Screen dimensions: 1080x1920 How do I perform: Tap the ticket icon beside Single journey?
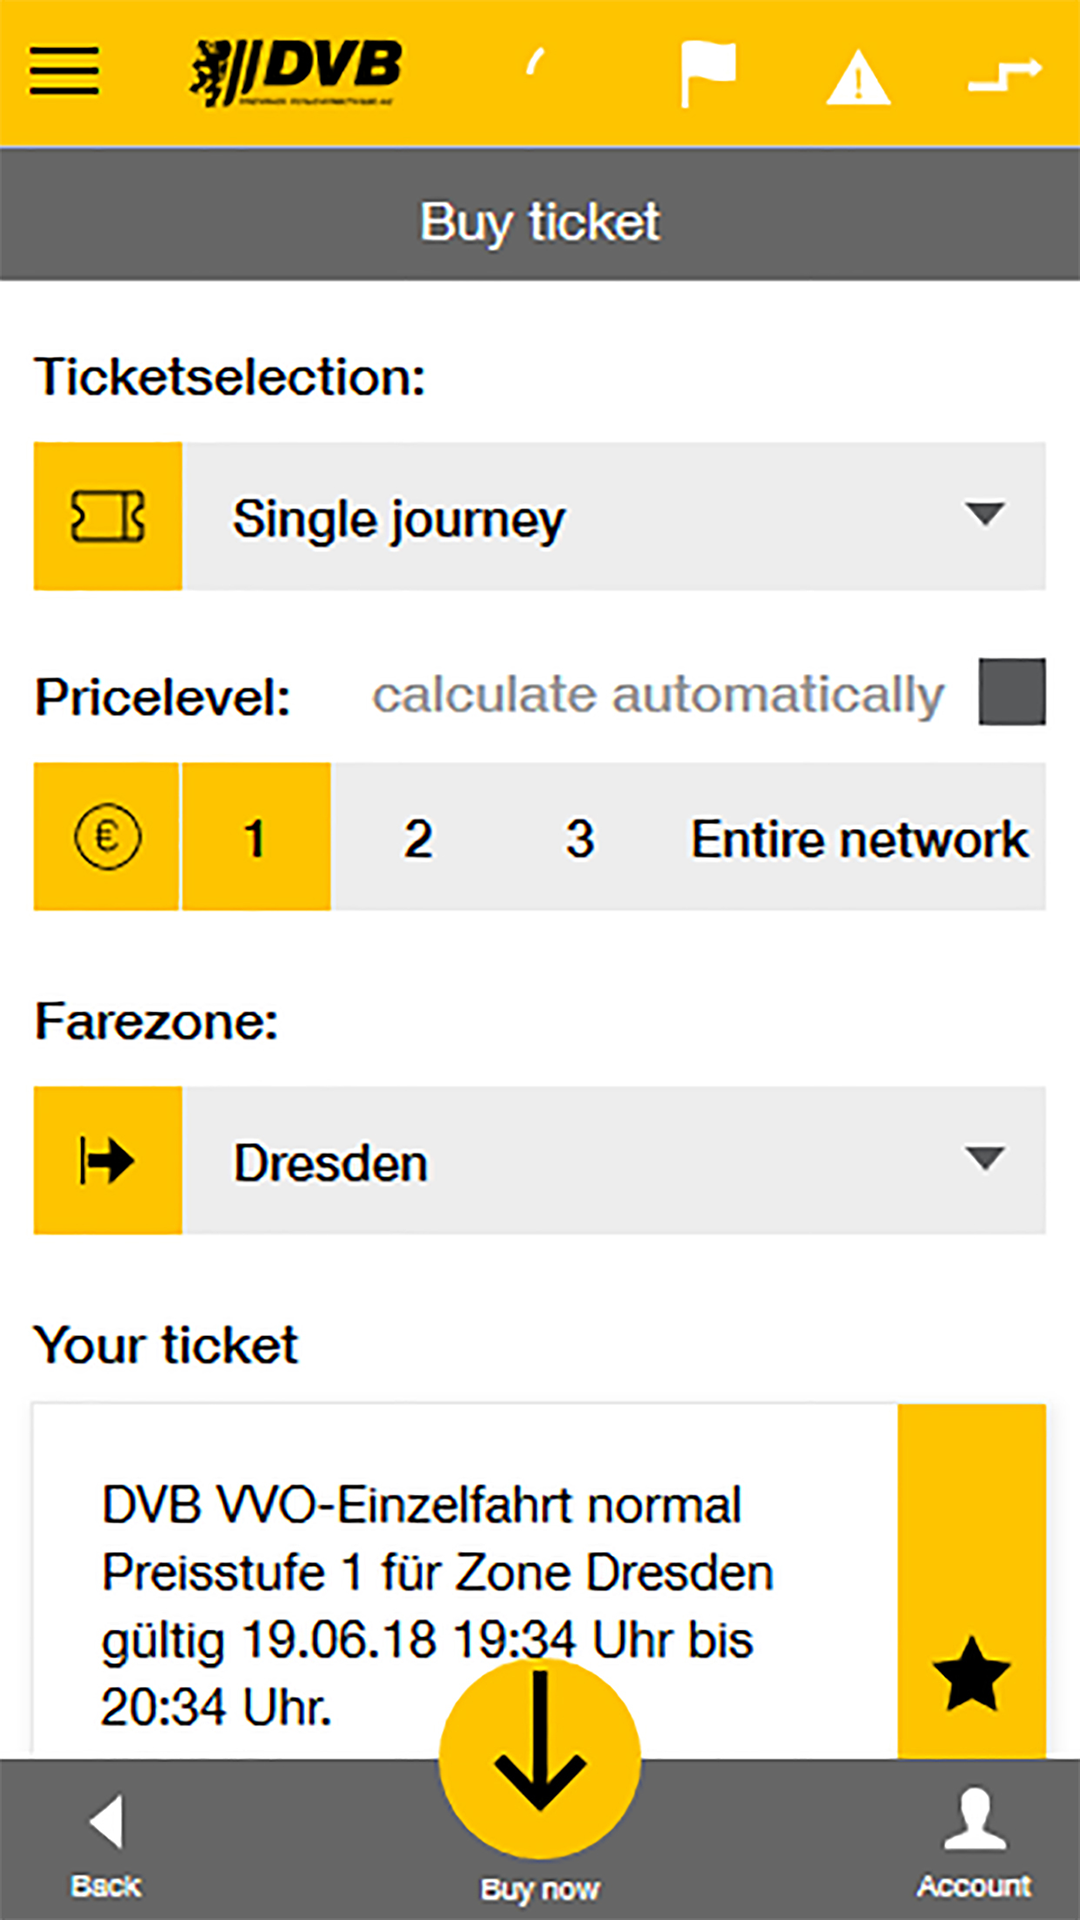click(108, 516)
